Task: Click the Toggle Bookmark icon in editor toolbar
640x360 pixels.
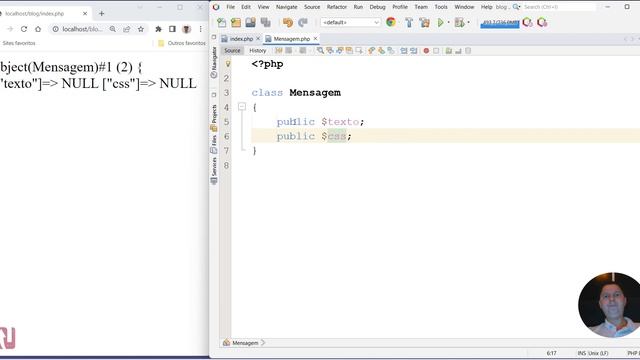Action: pos(391,51)
